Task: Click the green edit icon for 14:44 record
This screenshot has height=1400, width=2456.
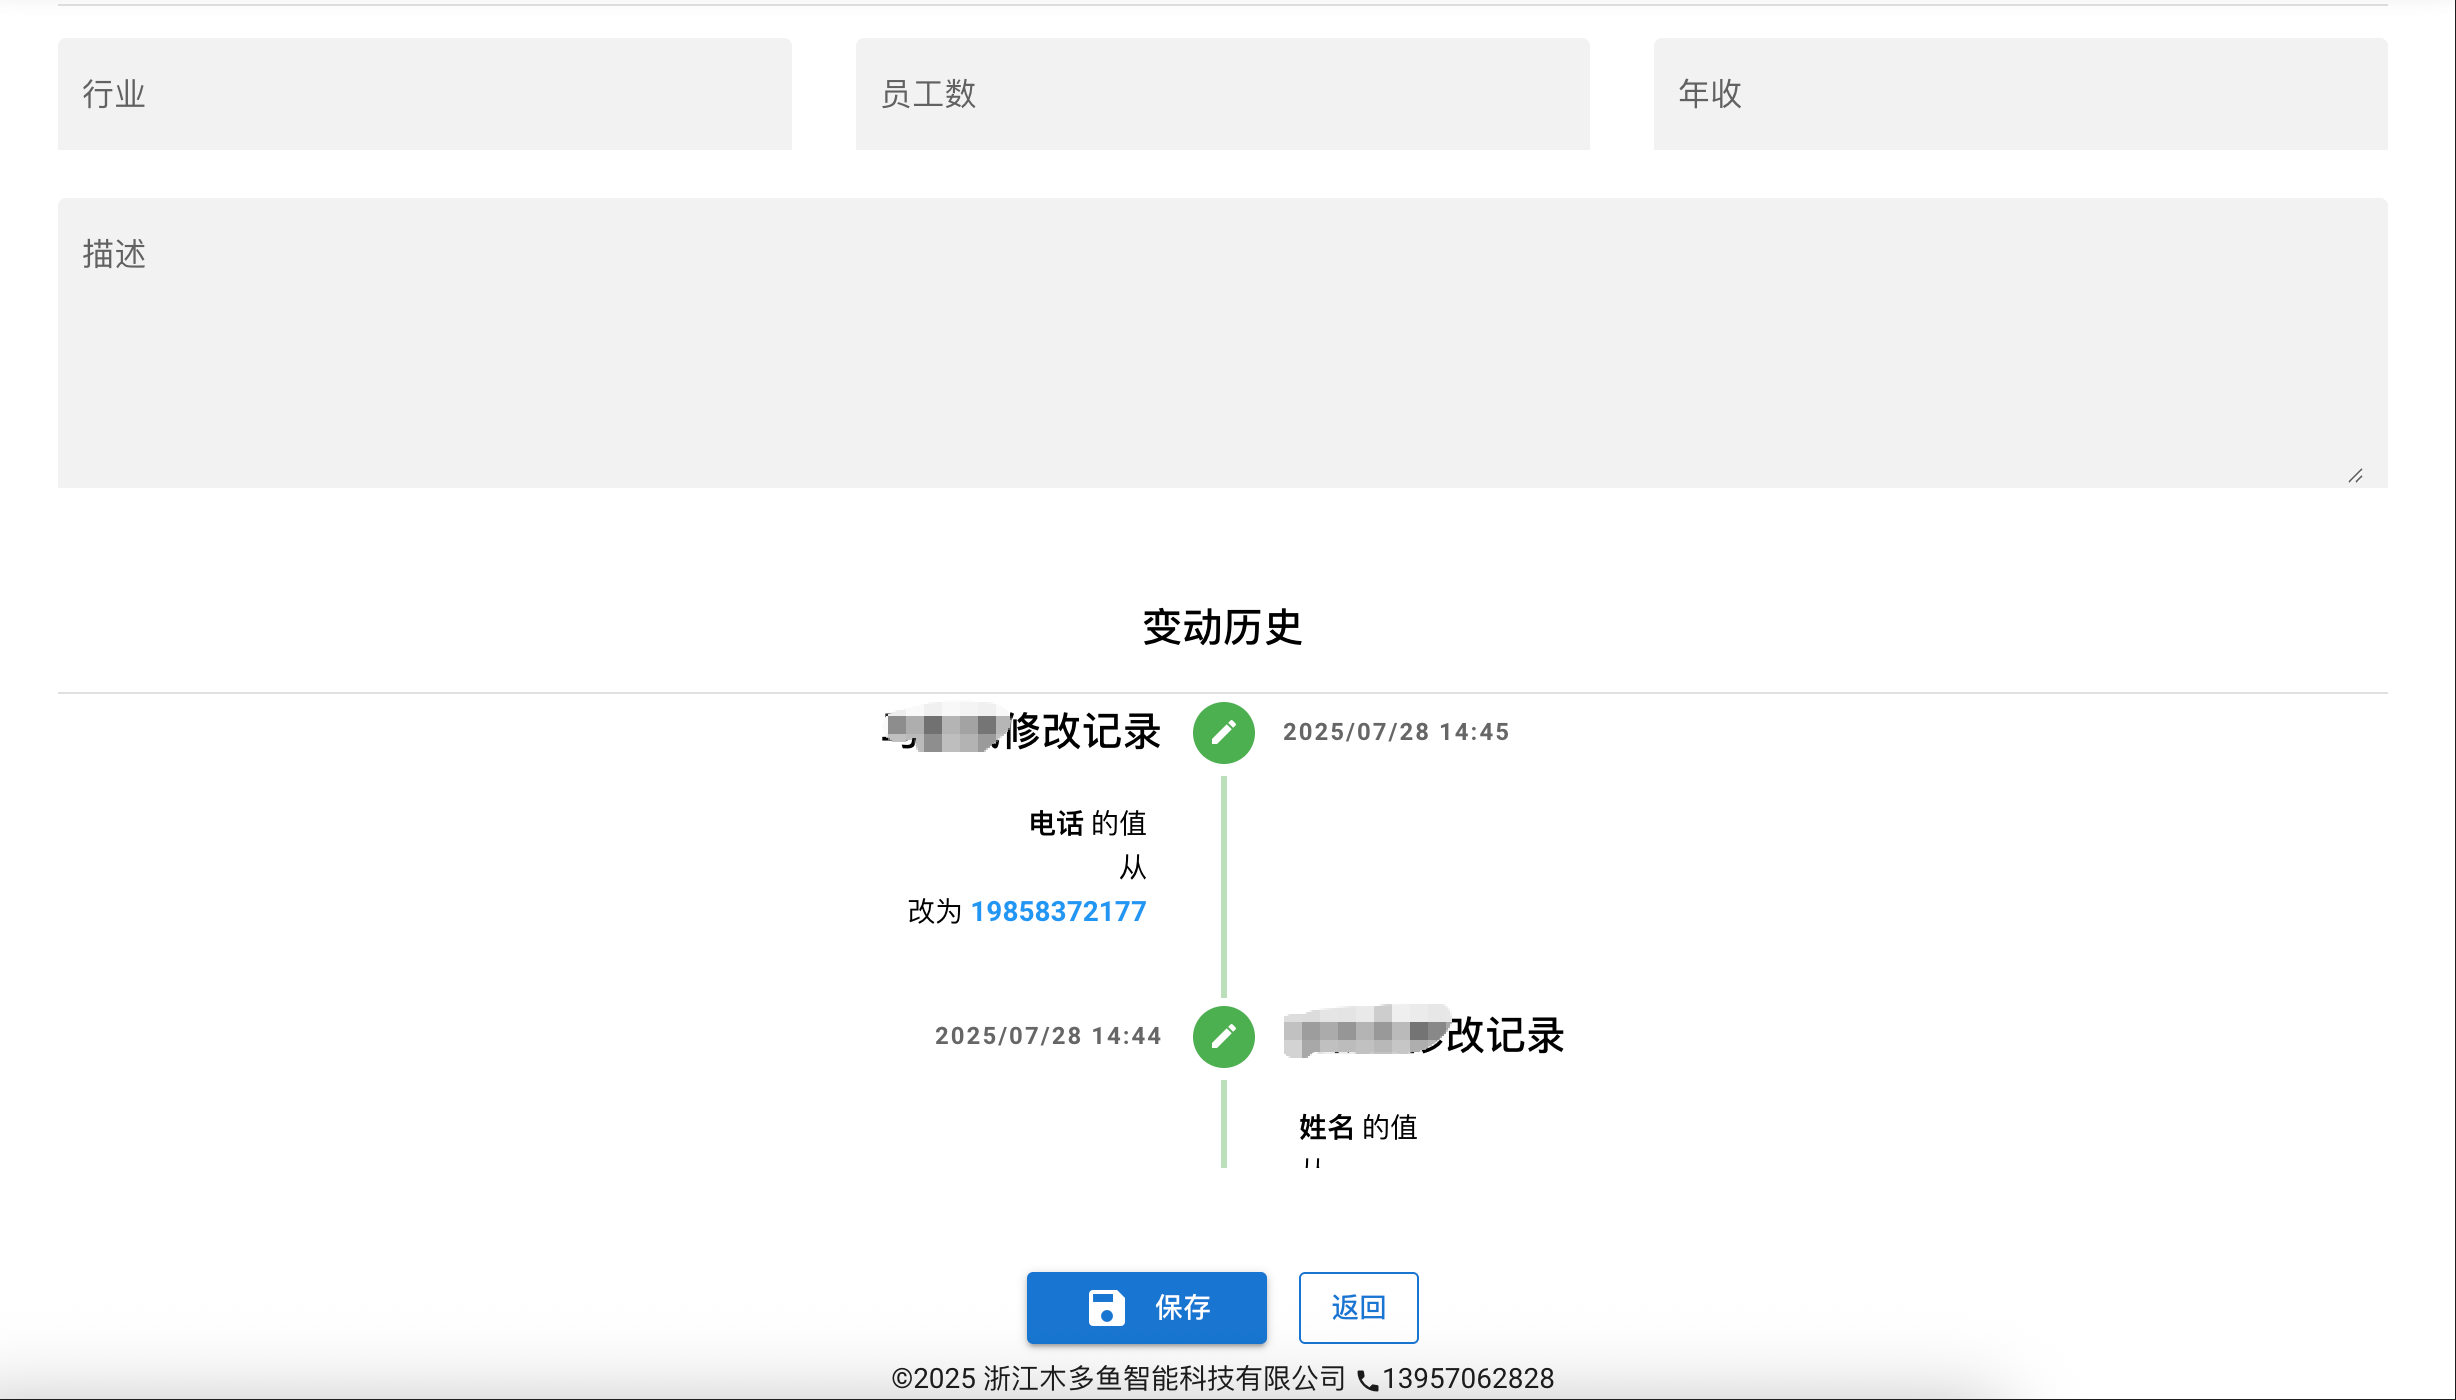Action: 1223,1037
